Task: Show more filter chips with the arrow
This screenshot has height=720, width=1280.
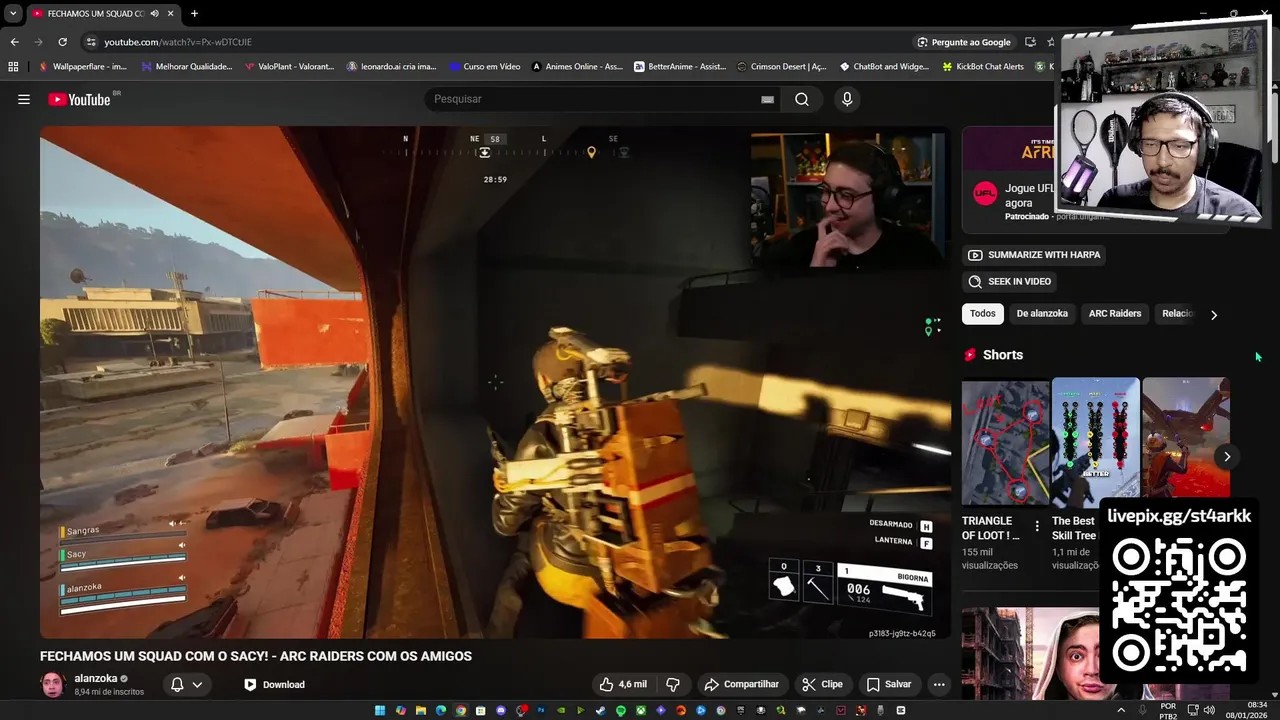Action: pyautogui.click(x=1214, y=315)
